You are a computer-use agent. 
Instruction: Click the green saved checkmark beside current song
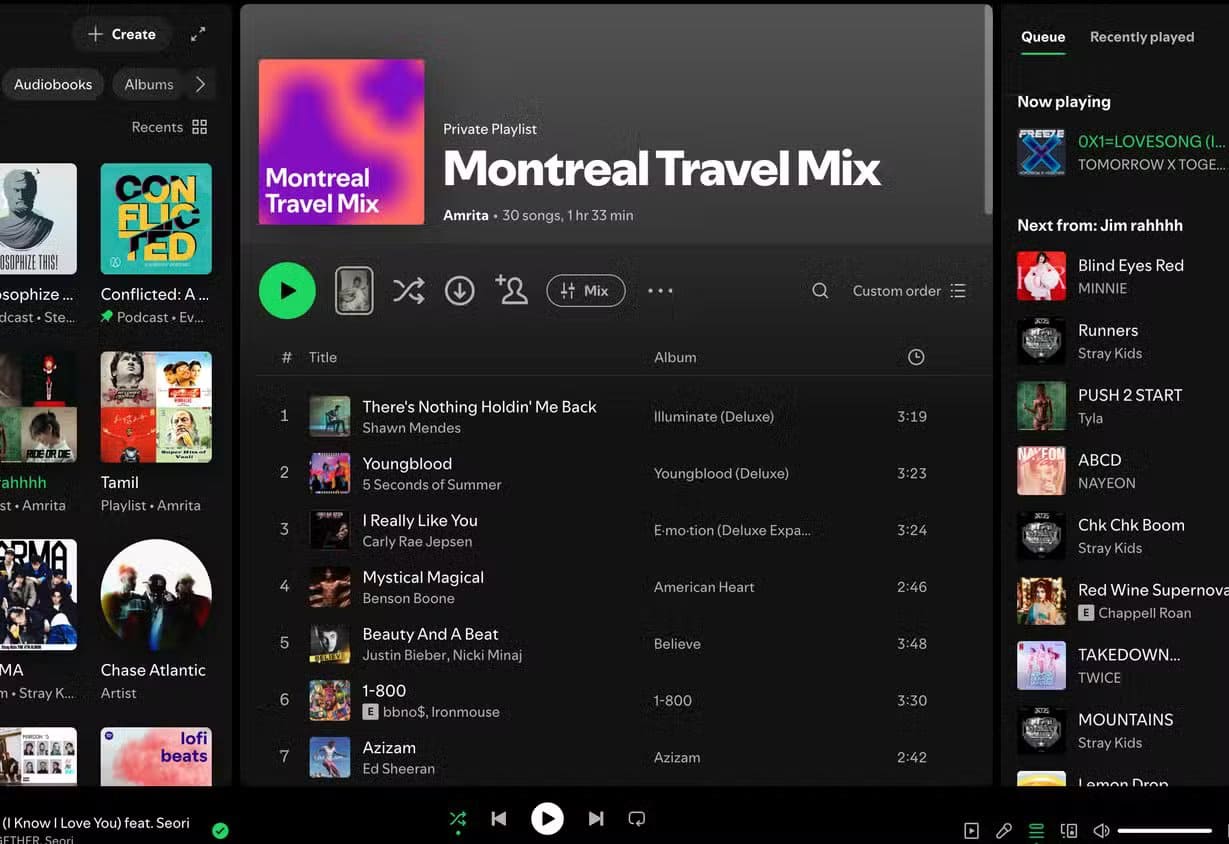click(x=220, y=830)
